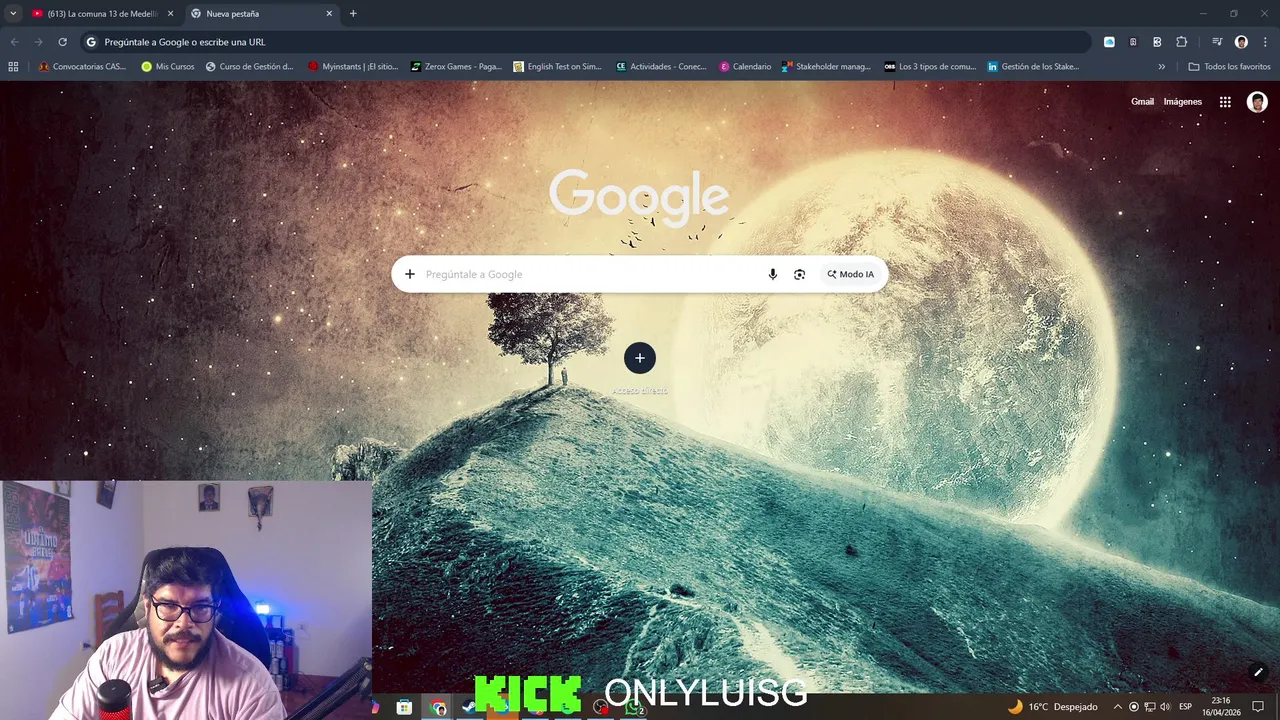Open Google account avatar on page
The image size is (1280, 720).
[x=1257, y=102]
